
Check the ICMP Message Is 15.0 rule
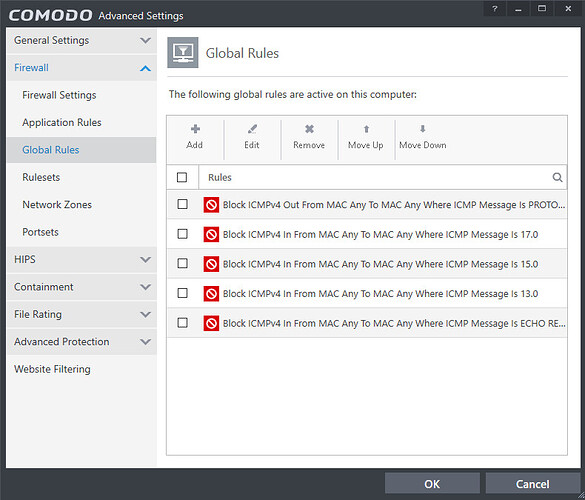(182, 263)
